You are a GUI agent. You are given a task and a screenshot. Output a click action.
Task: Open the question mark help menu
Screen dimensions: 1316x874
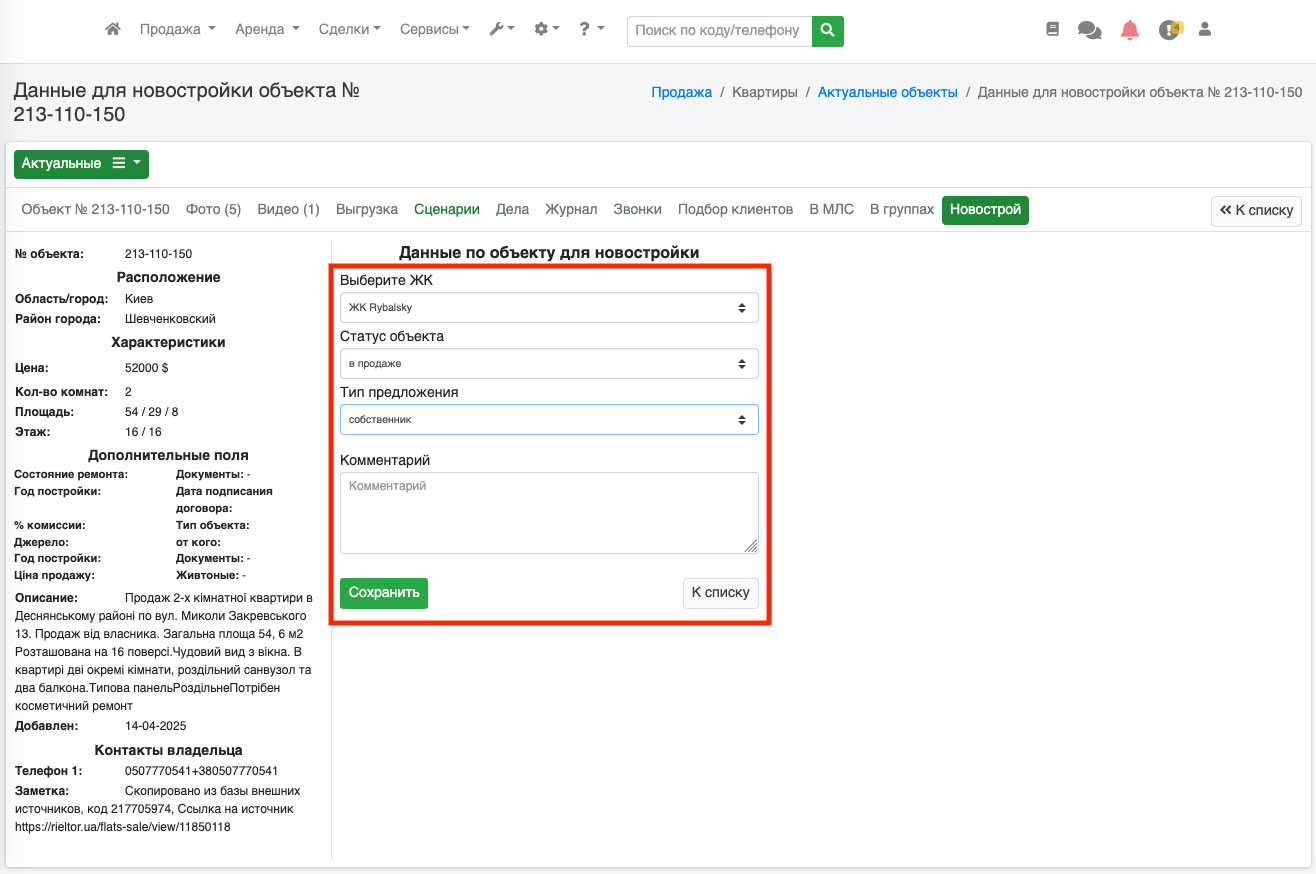point(591,30)
